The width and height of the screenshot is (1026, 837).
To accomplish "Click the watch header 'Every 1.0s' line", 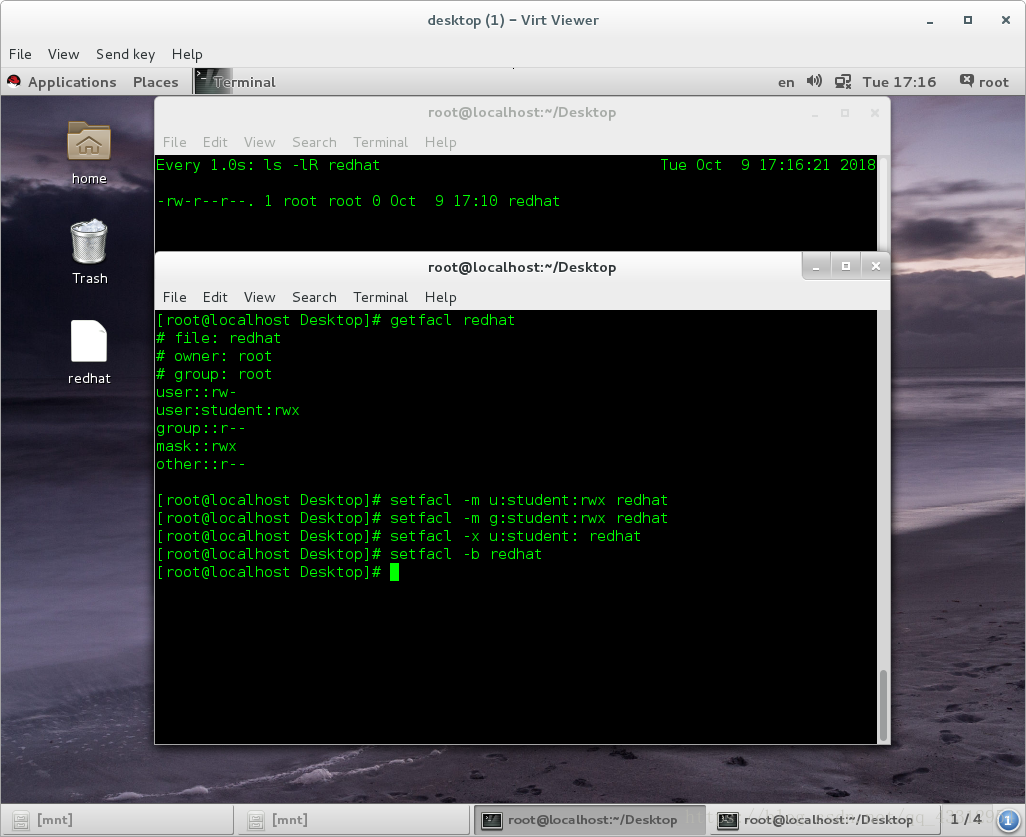I will click(268, 165).
